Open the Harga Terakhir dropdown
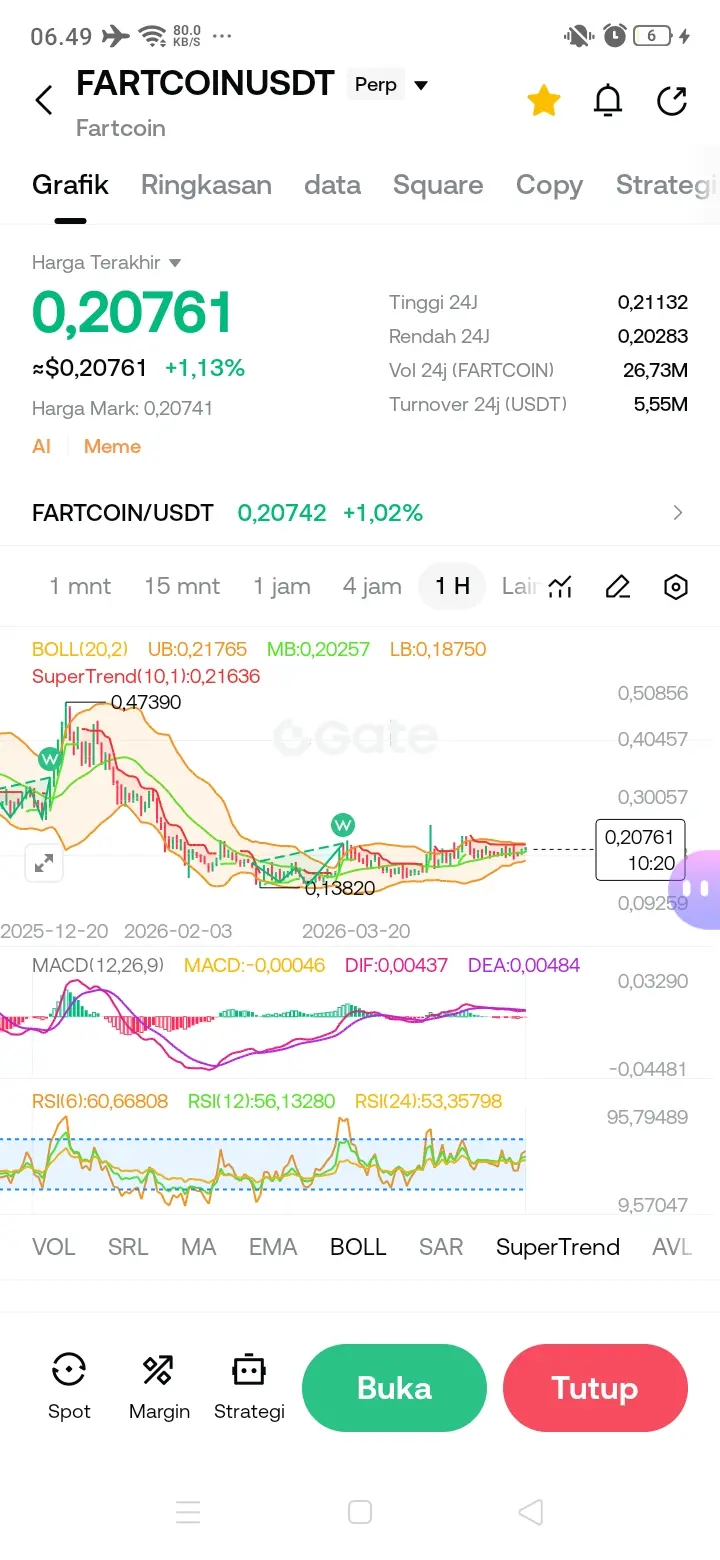 tap(106, 263)
